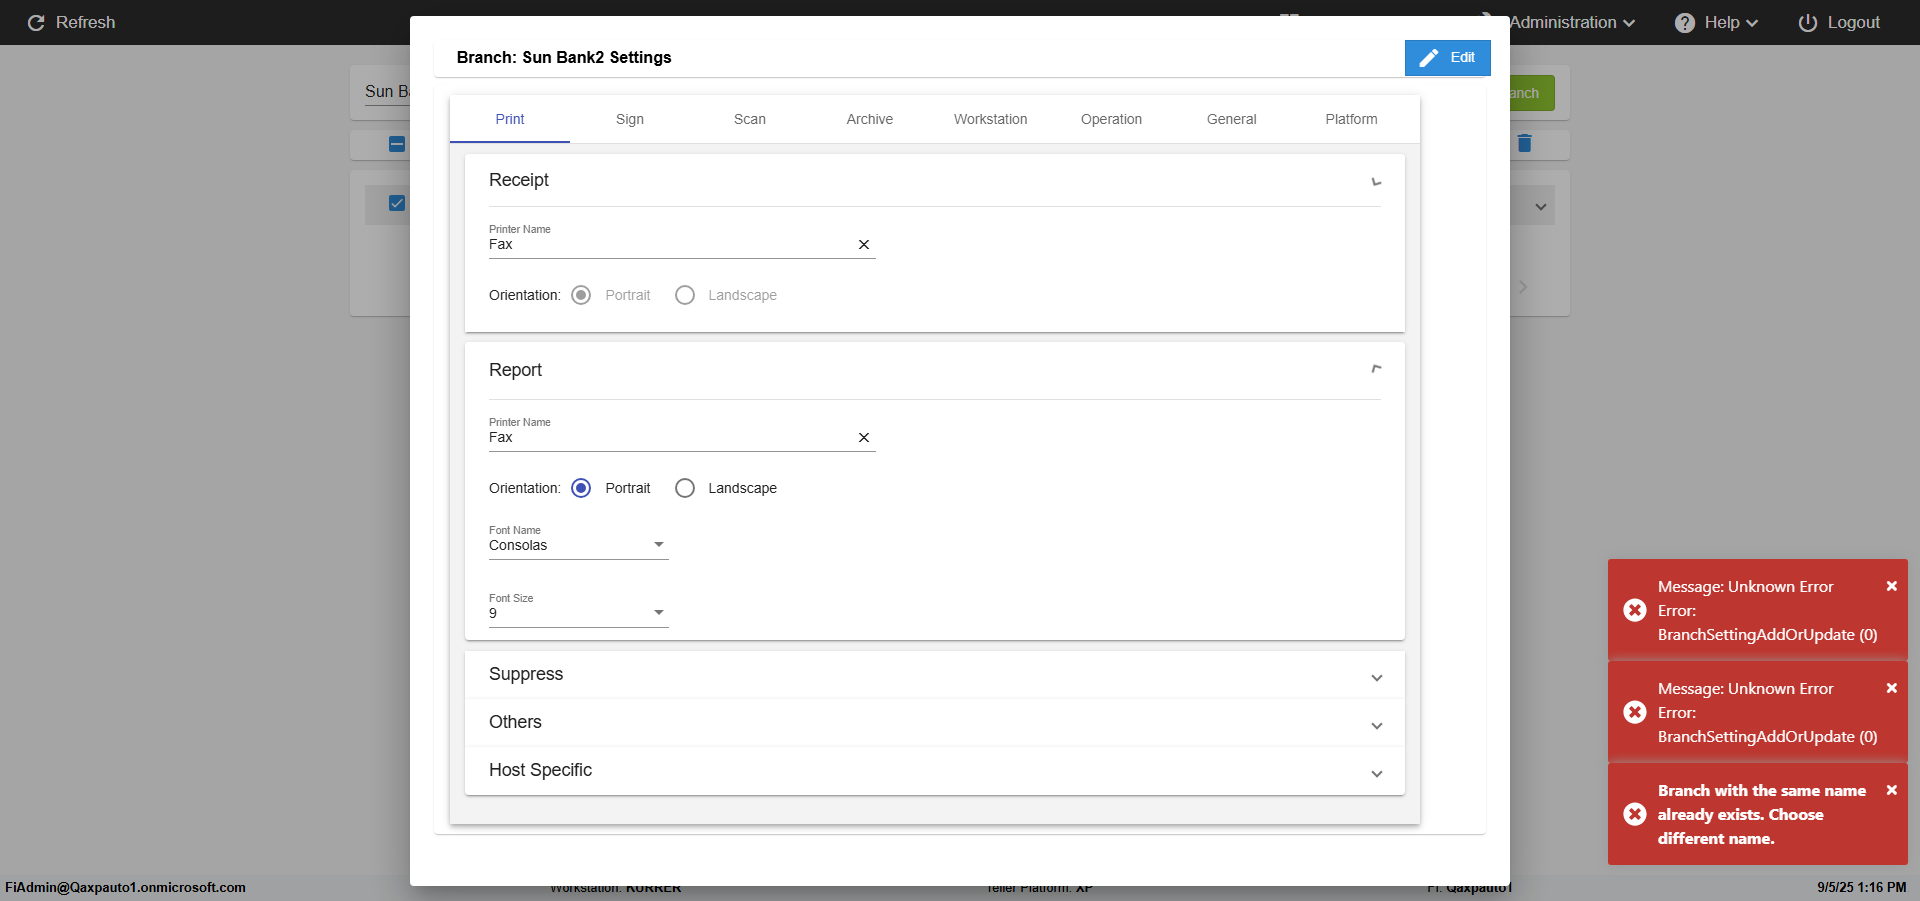The width and height of the screenshot is (1920, 901).
Task: Open the Font Size dropdown
Action: click(658, 613)
